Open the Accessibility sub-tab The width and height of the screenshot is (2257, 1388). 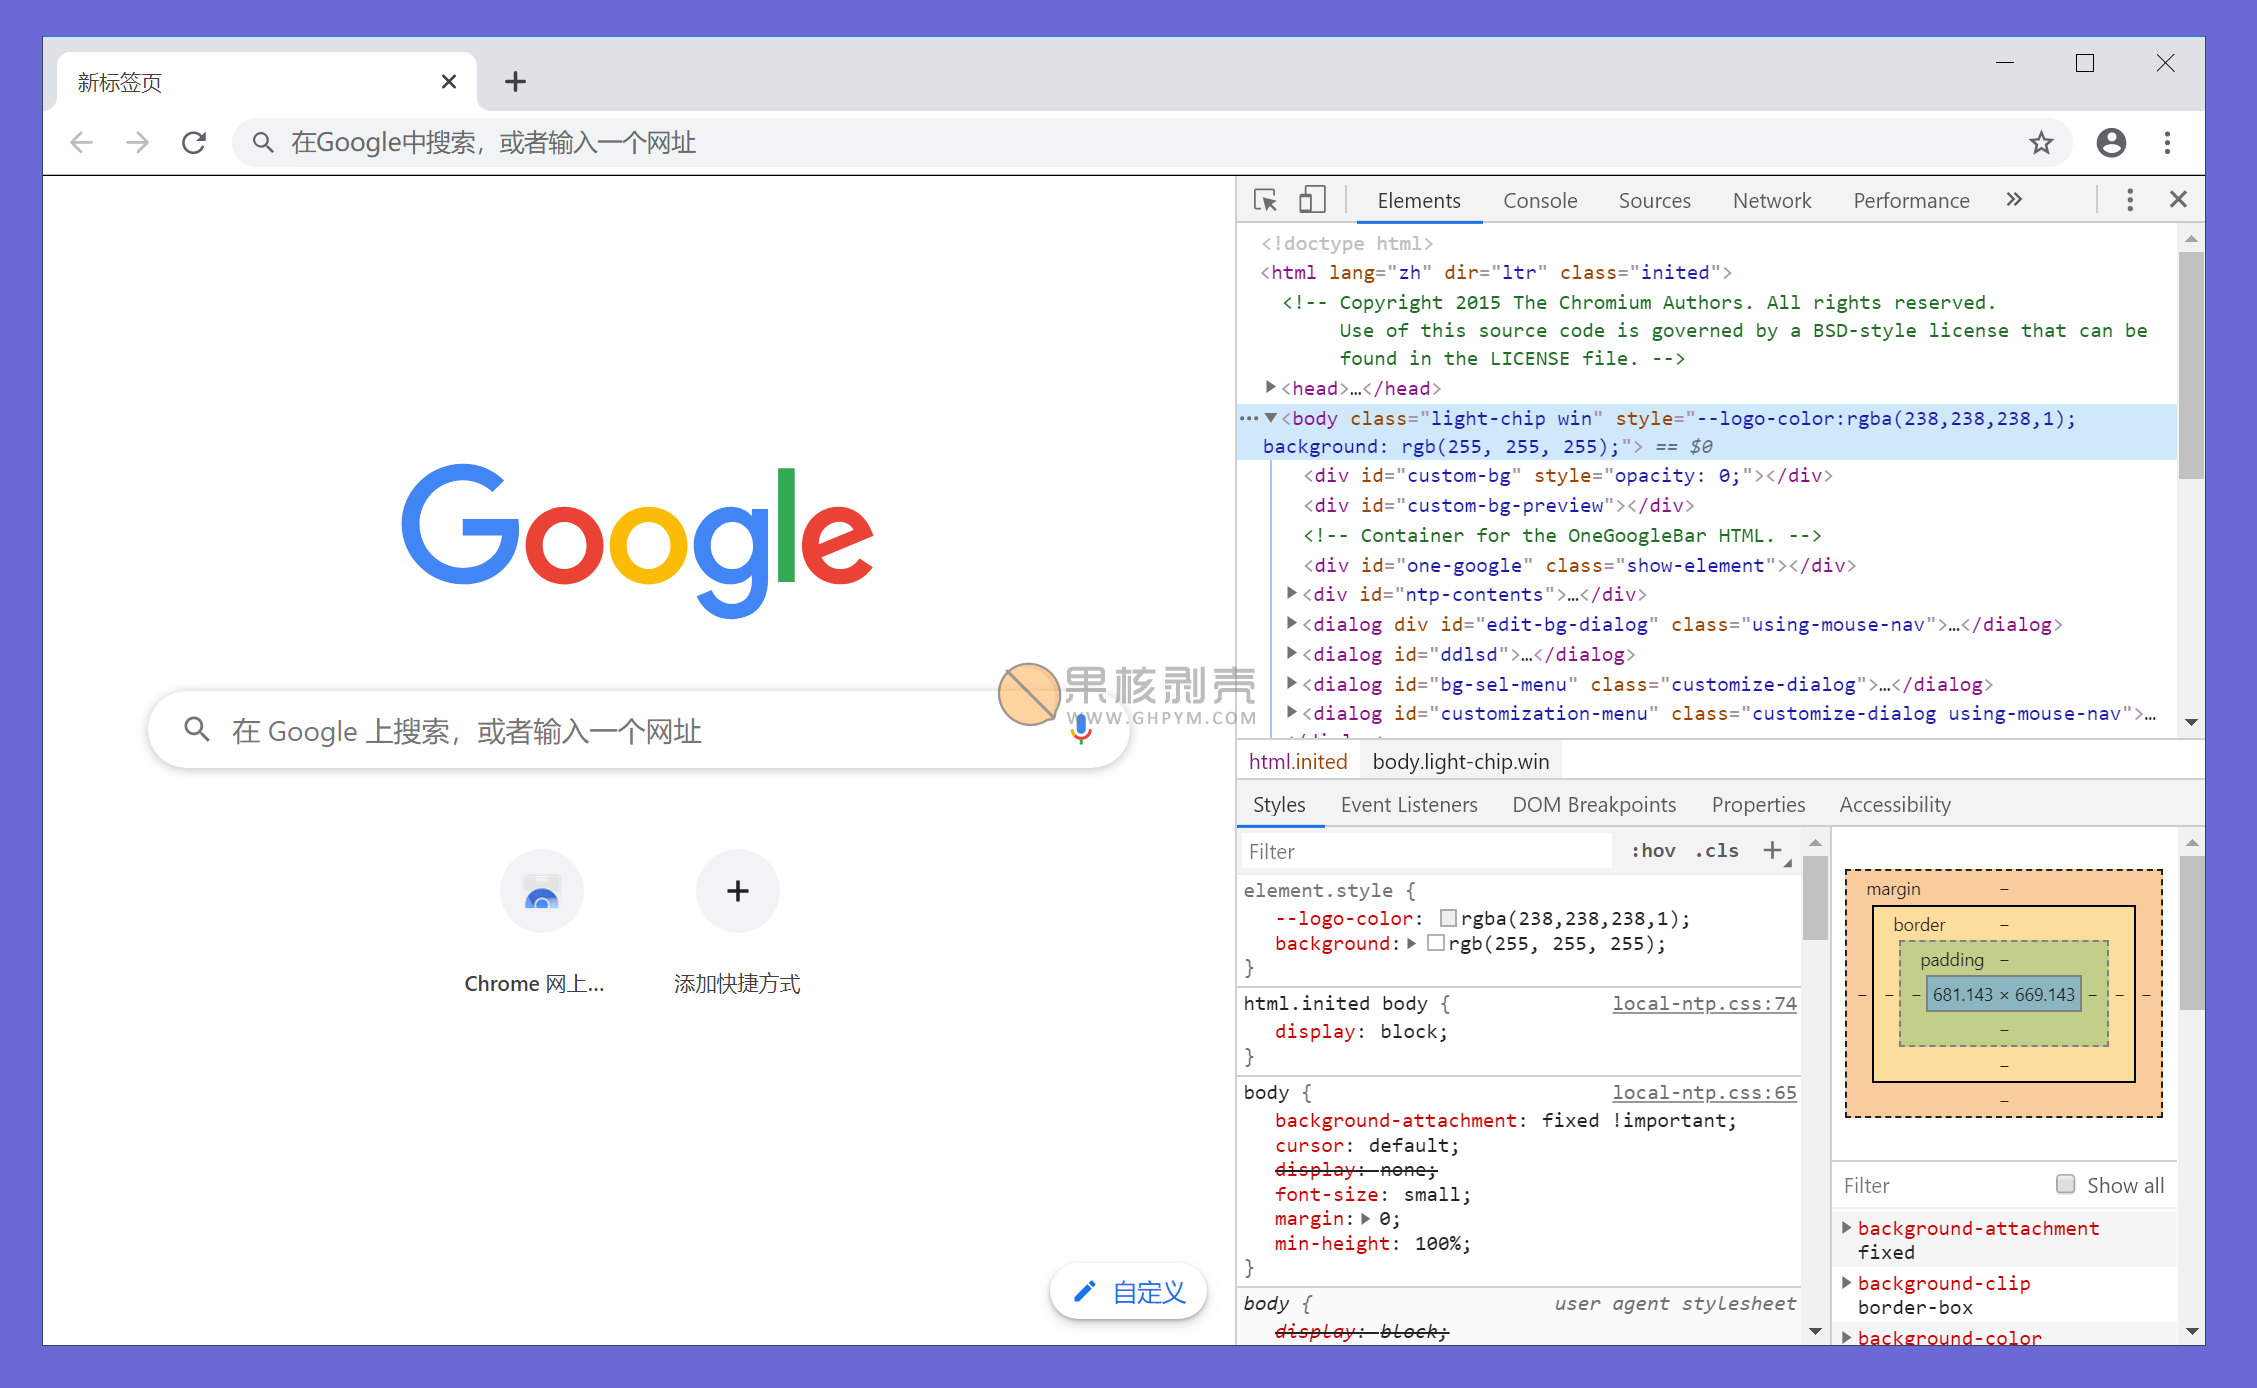point(1894,804)
